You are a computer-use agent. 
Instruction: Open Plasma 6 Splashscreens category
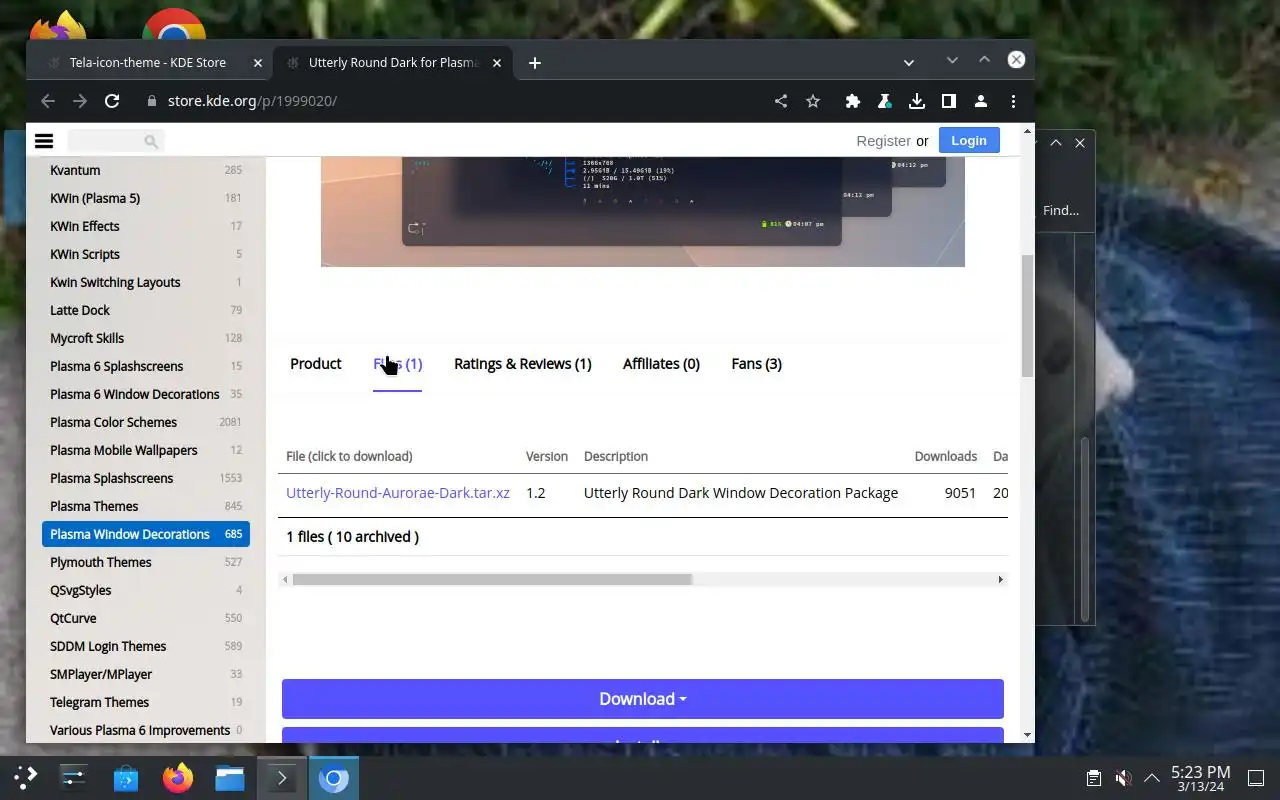click(x=117, y=366)
